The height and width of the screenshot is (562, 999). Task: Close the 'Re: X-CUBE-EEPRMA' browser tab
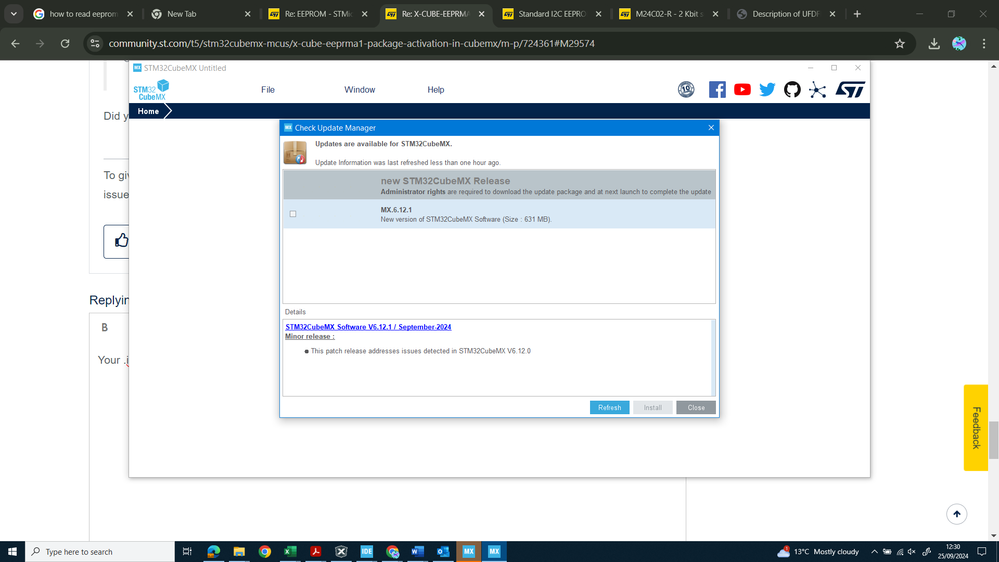pos(482,14)
